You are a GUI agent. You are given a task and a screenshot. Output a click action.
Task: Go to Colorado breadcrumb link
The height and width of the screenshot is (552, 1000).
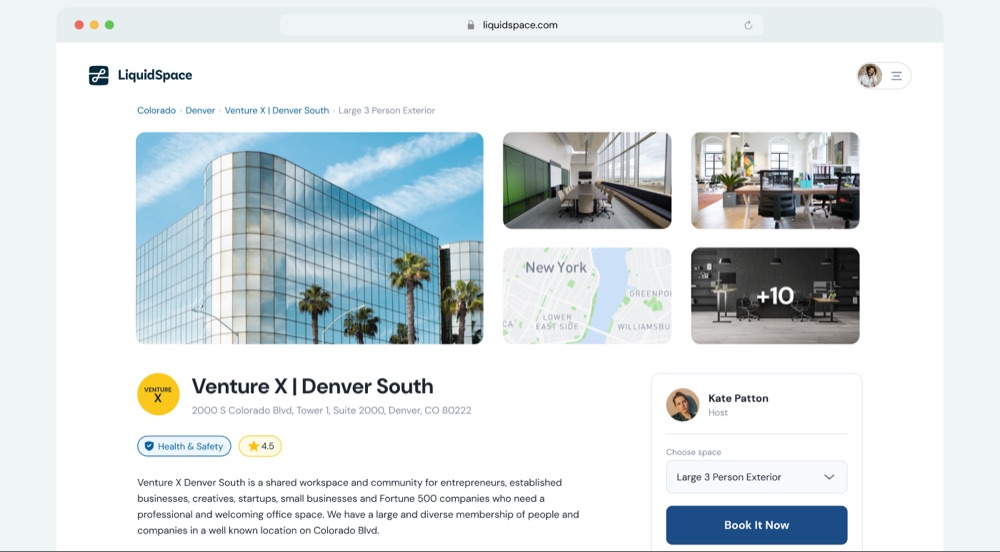[156, 110]
